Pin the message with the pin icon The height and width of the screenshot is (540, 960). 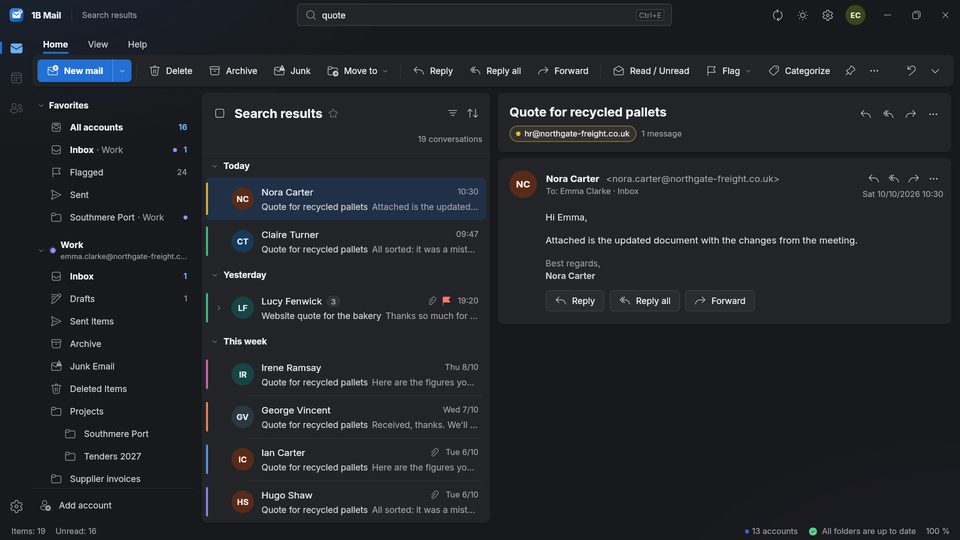tap(850, 71)
